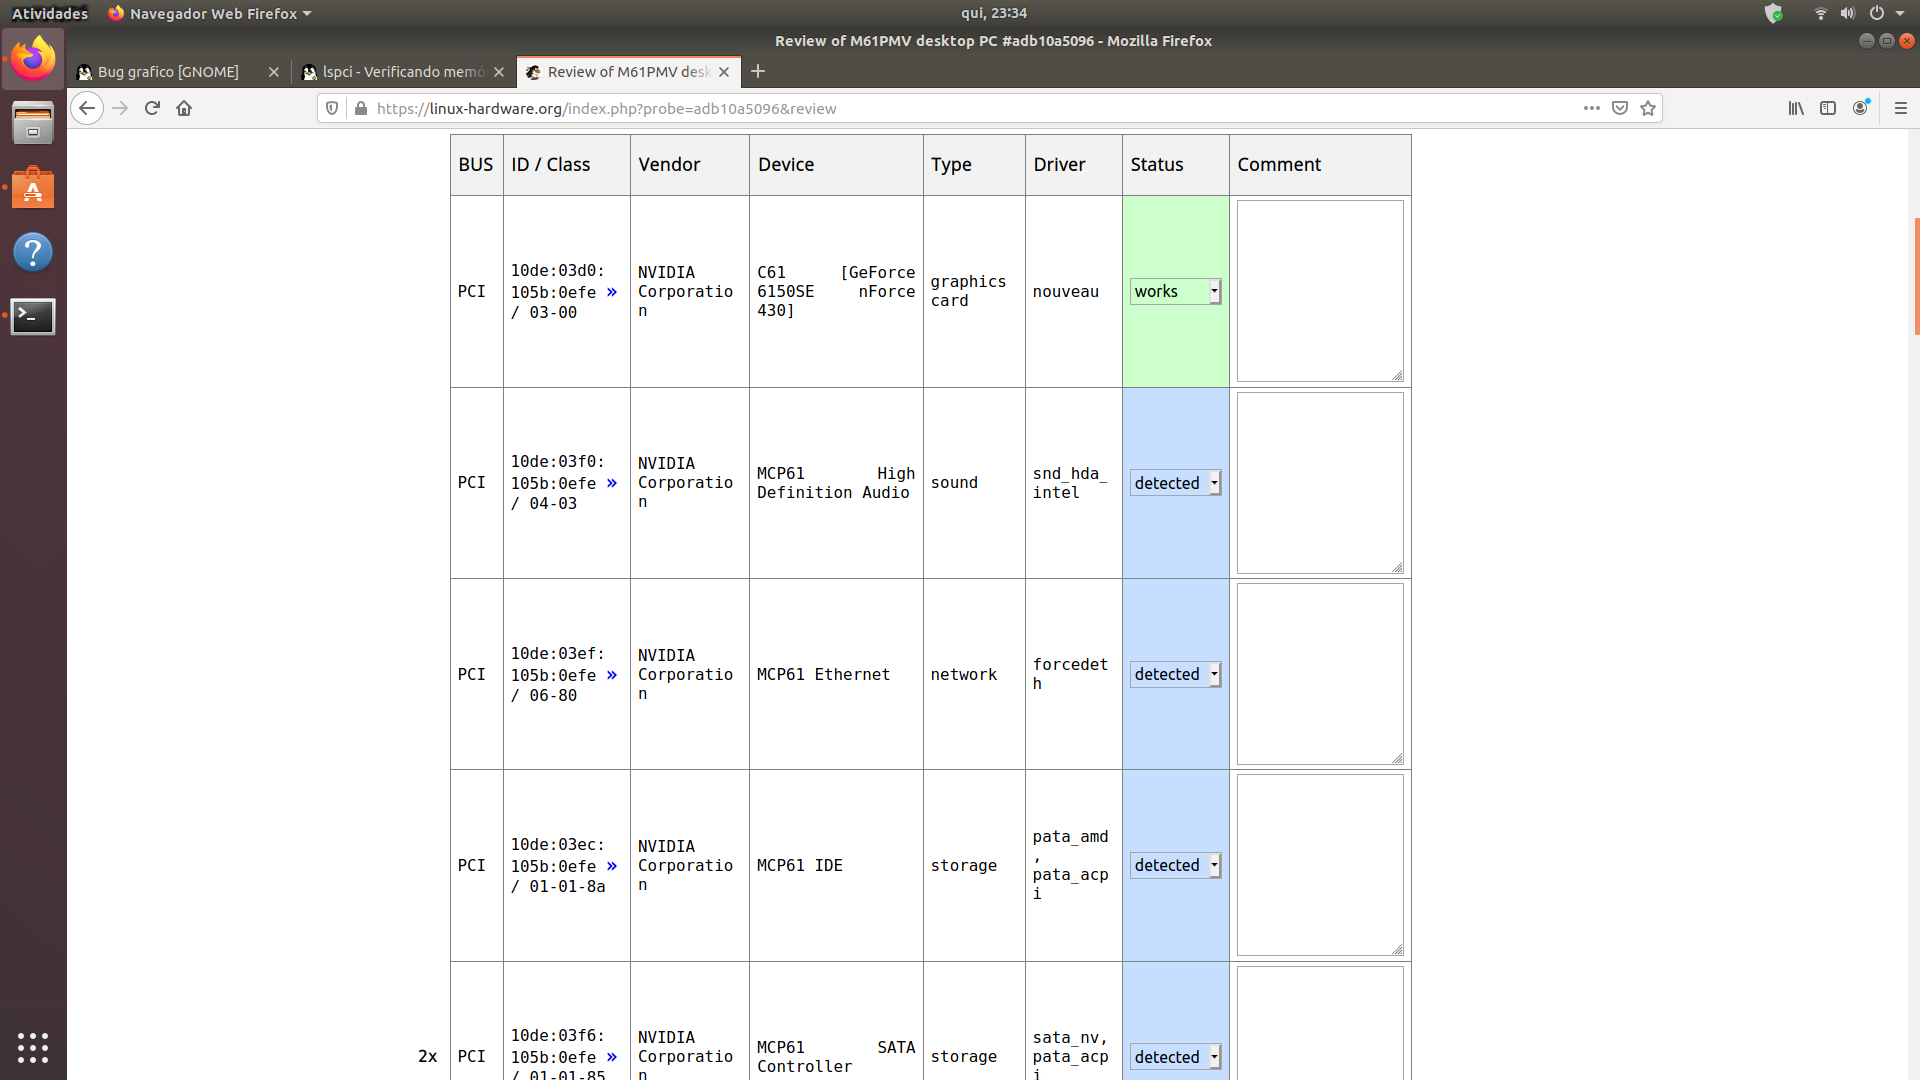Open details link for device 10de:03d0

click(x=612, y=292)
